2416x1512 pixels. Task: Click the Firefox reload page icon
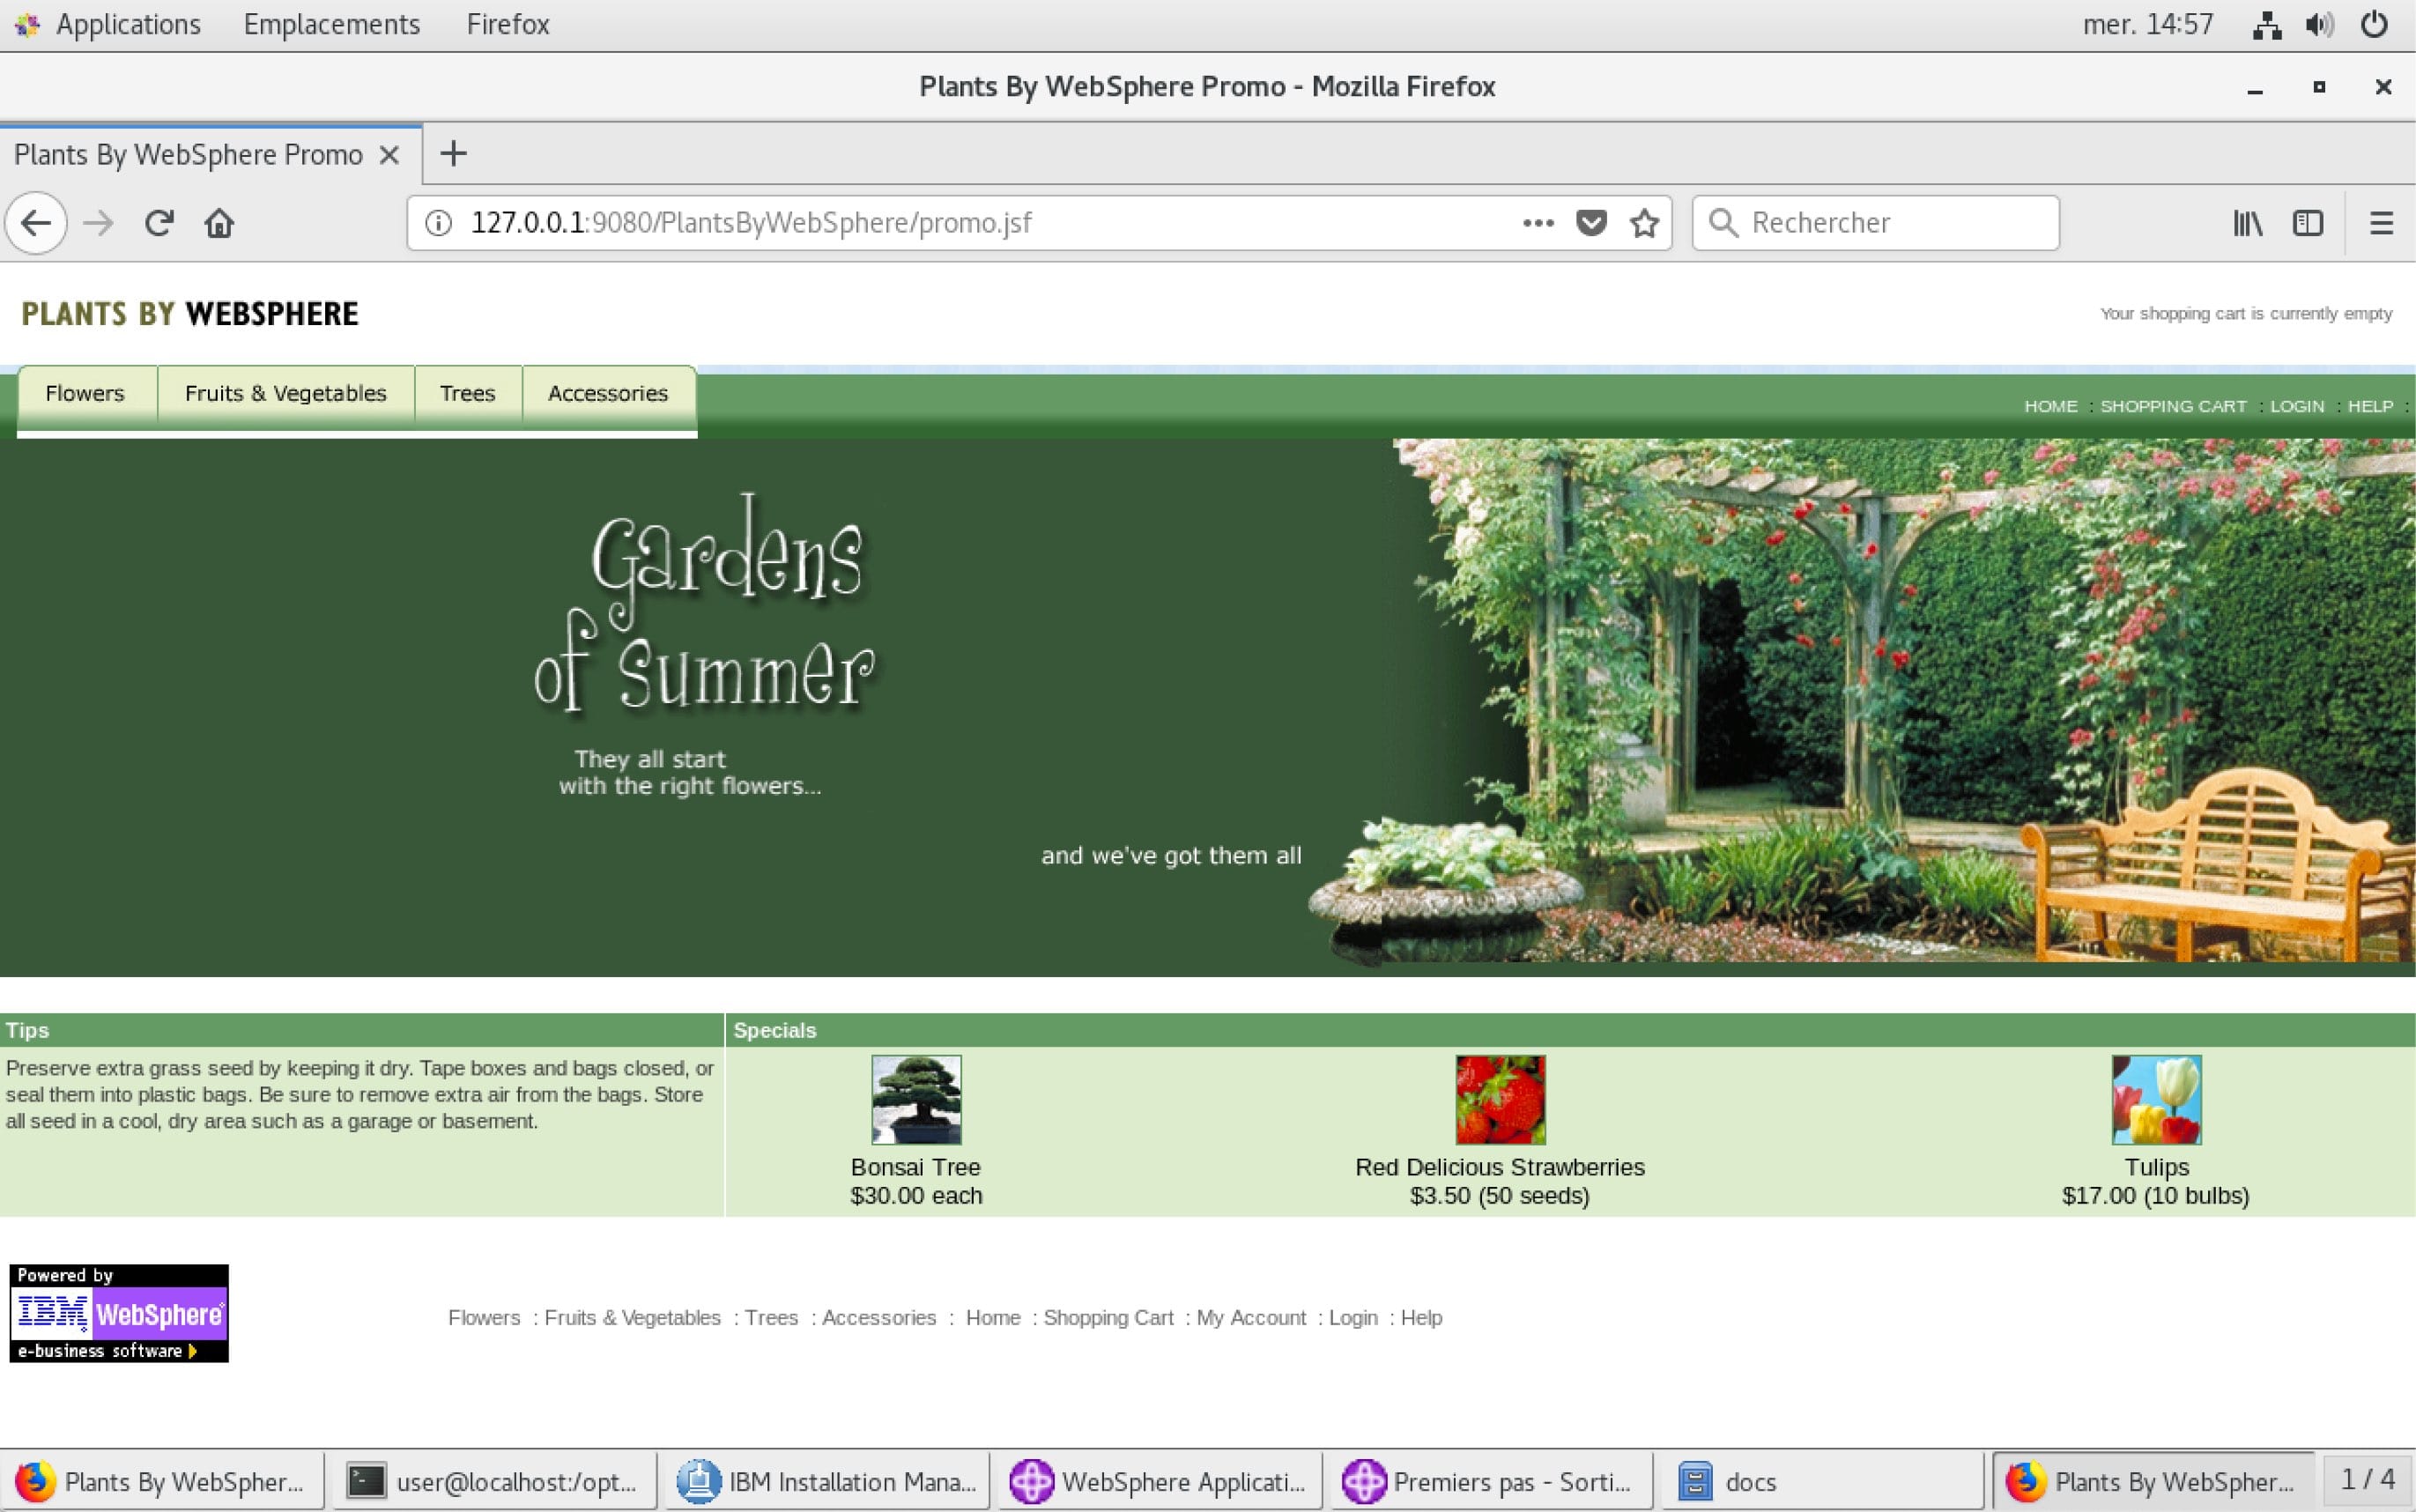coord(159,222)
